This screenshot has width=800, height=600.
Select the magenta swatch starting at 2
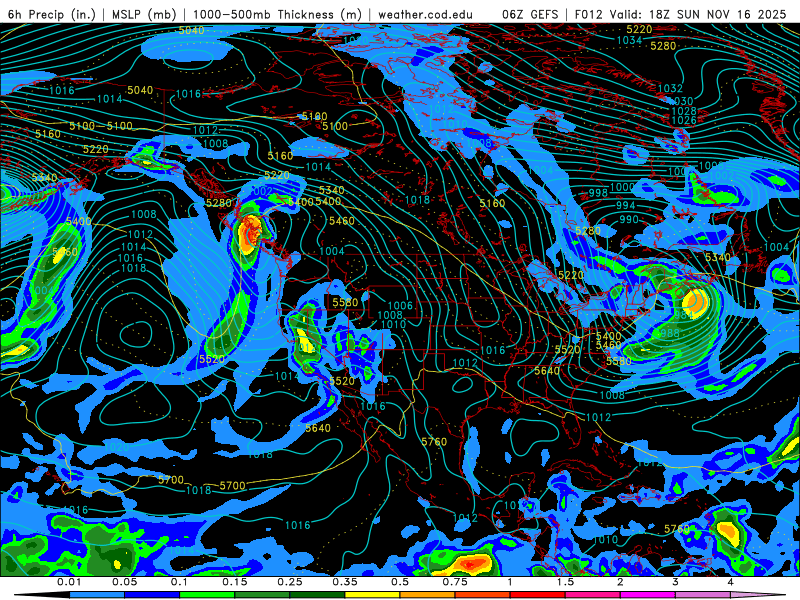click(x=648, y=595)
